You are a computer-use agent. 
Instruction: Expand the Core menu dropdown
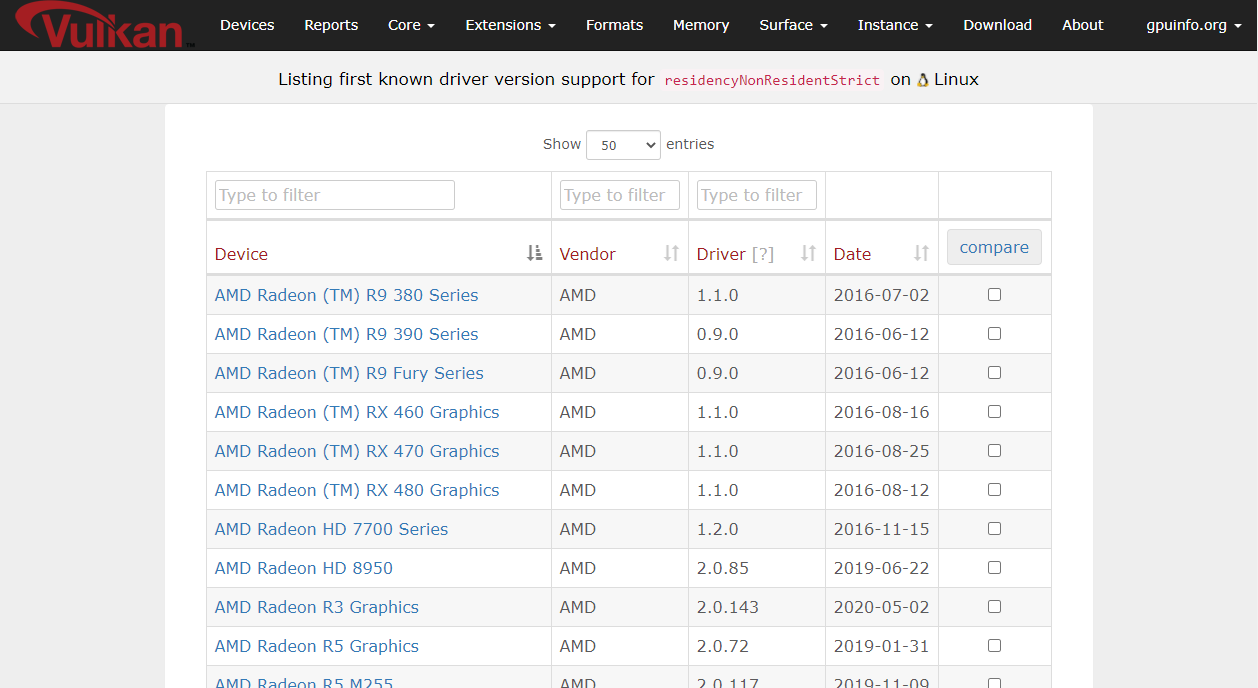pyautogui.click(x=411, y=25)
